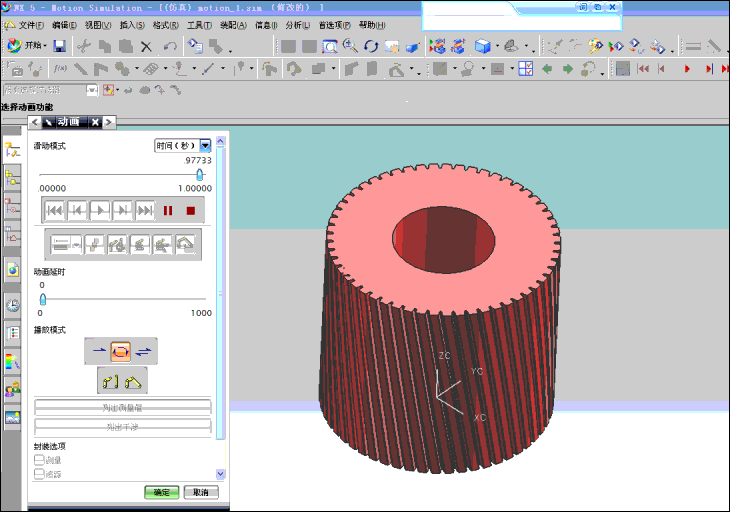The height and width of the screenshot is (512, 730).
Task: Open the Roles sidebar tab with people icon
Action: point(13,389)
